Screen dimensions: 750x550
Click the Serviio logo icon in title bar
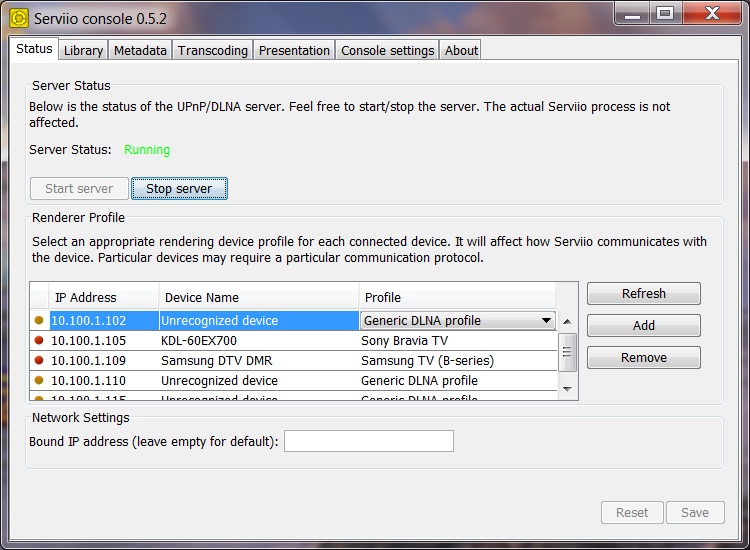(19, 18)
